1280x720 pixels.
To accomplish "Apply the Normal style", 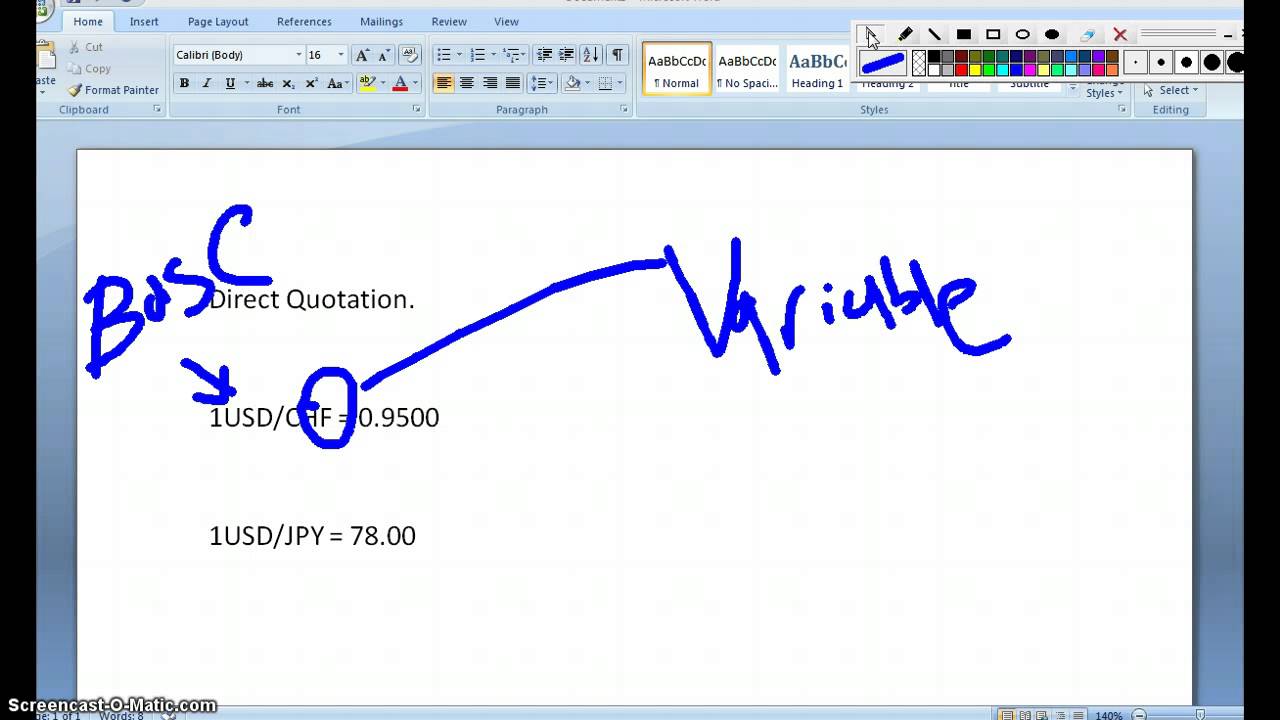I will pyautogui.click(x=677, y=69).
